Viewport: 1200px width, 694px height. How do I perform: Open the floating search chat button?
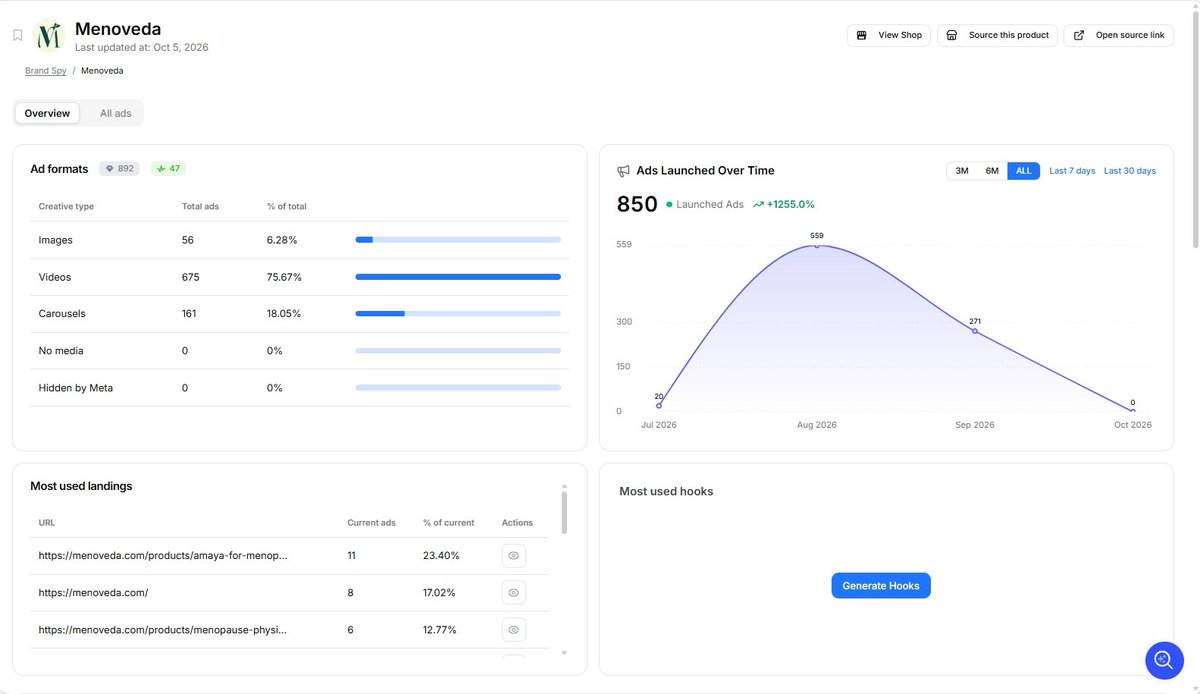coord(1164,660)
